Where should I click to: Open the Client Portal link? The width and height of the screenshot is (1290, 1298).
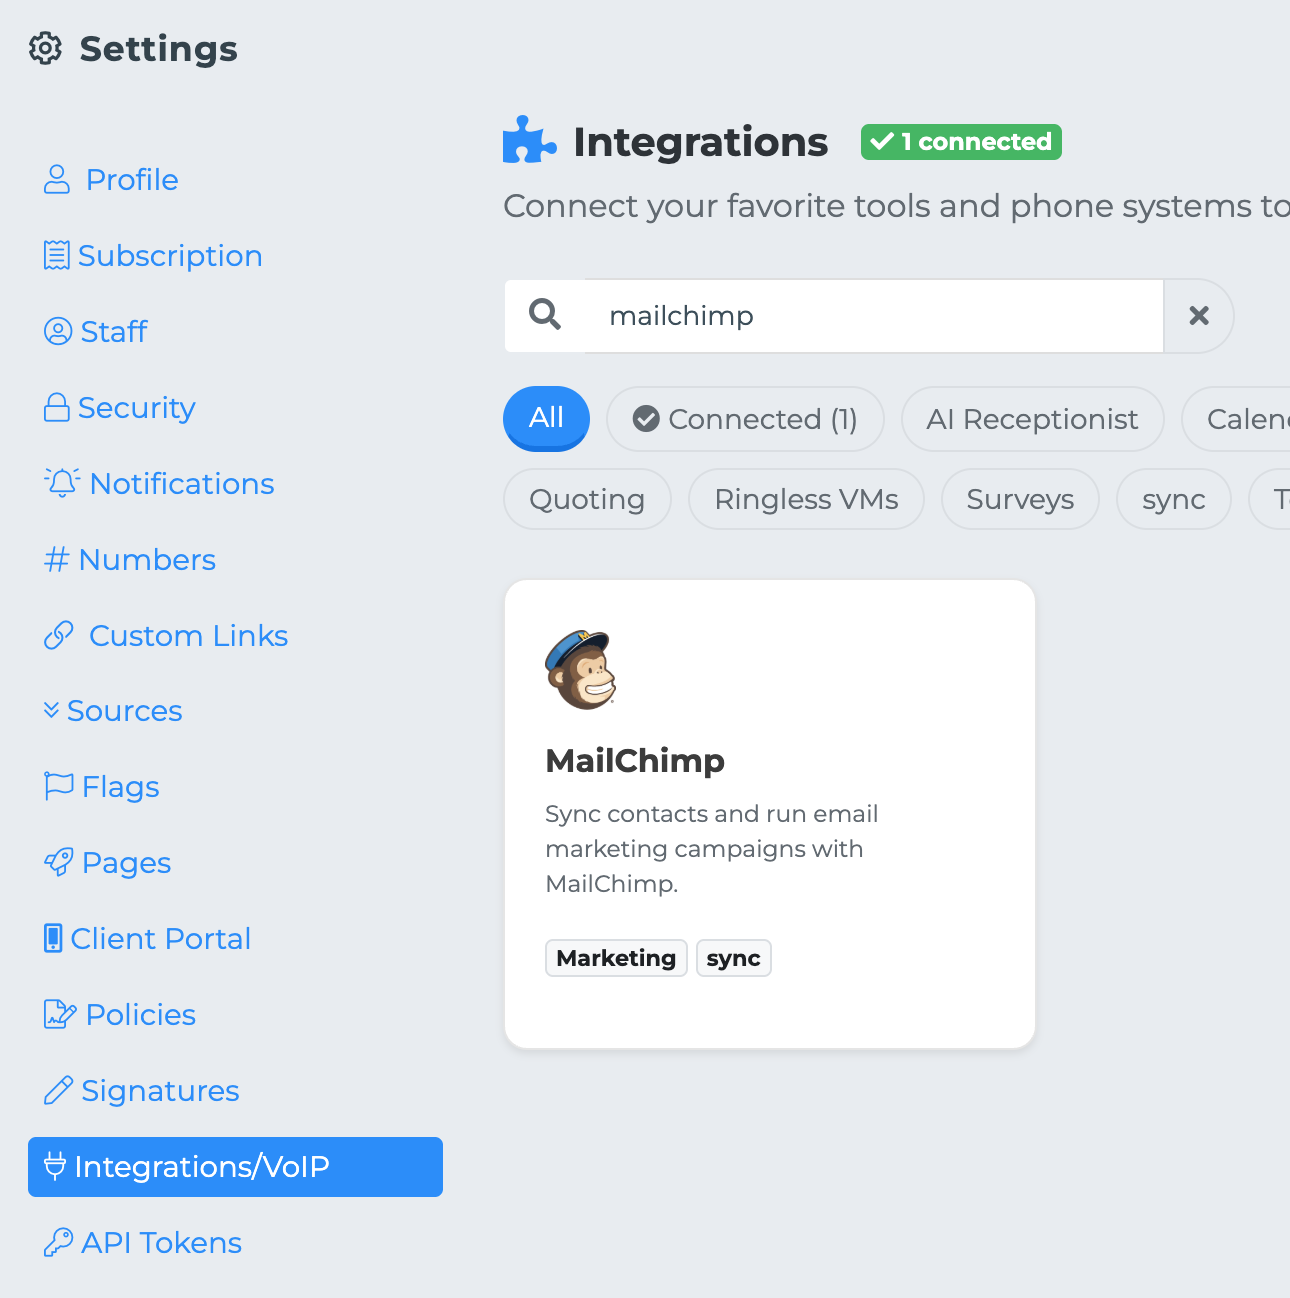(x=160, y=939)
